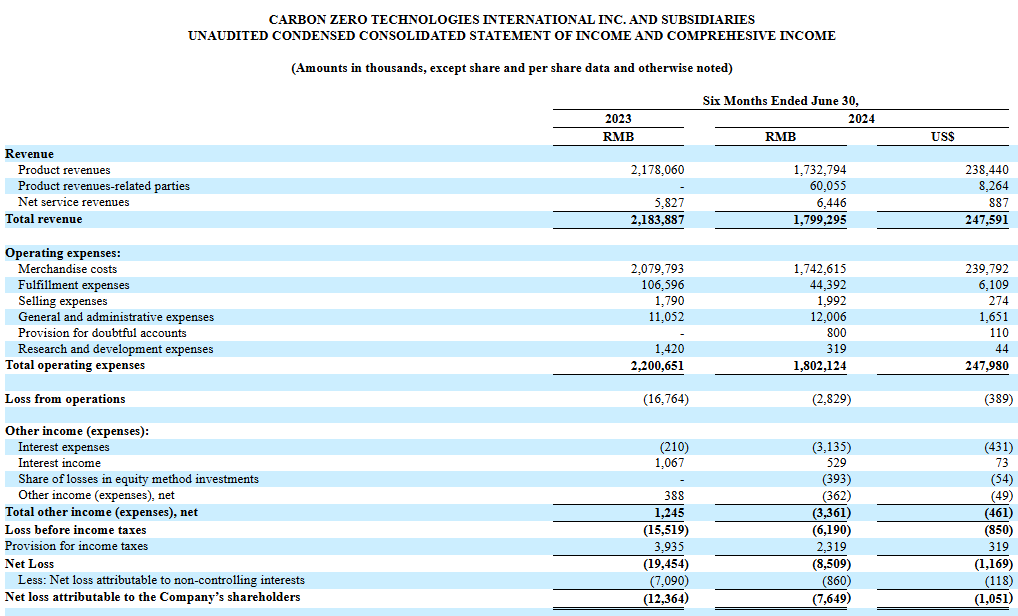Select equity method losses value (393)
The width and height of the screenshot is (1018, 616).
pos(836,479)
